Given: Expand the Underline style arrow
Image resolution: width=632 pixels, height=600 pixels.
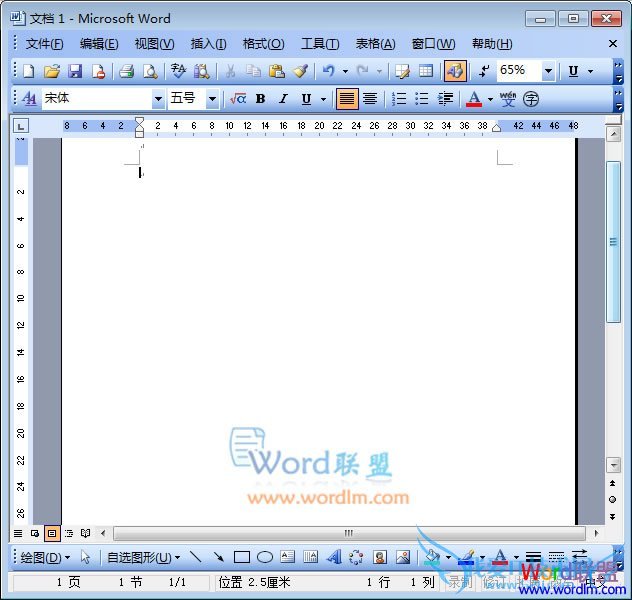Looking at the screenshot, I should (x=323, y=99).
